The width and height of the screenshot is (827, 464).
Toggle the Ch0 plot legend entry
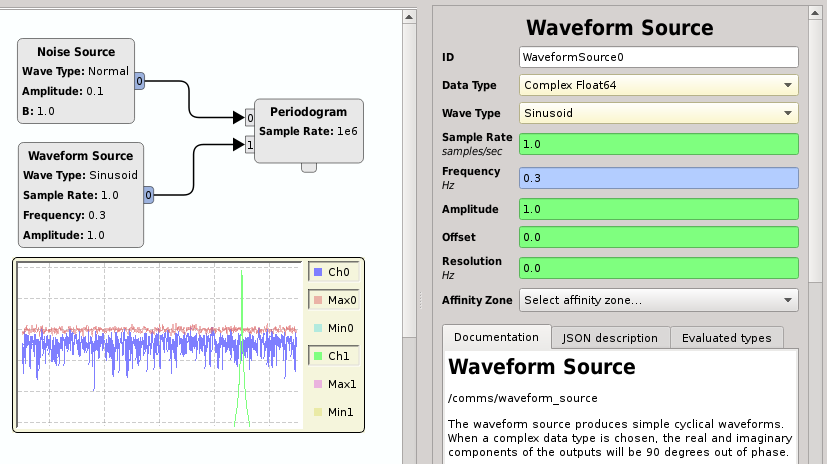pyautogui.click(x=331, y=272)
